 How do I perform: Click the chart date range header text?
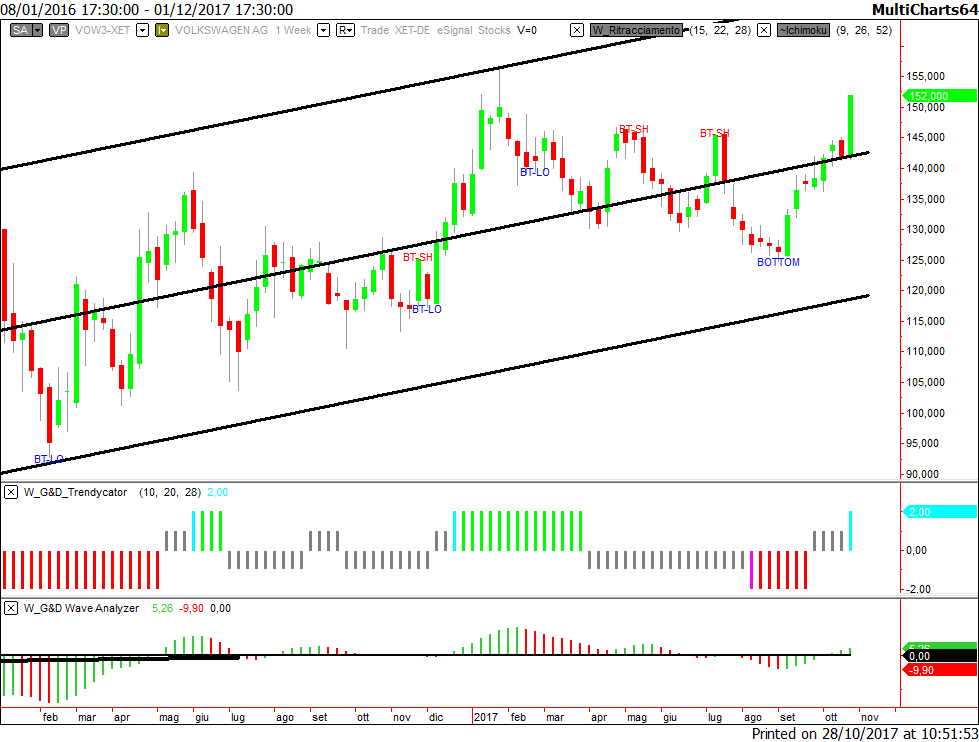[x=147, y=9]
